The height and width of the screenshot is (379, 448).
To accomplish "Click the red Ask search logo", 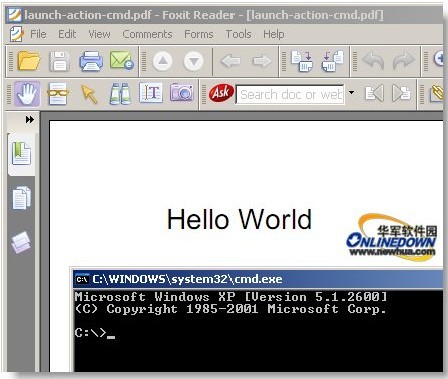I will click(x=221, y=93).
